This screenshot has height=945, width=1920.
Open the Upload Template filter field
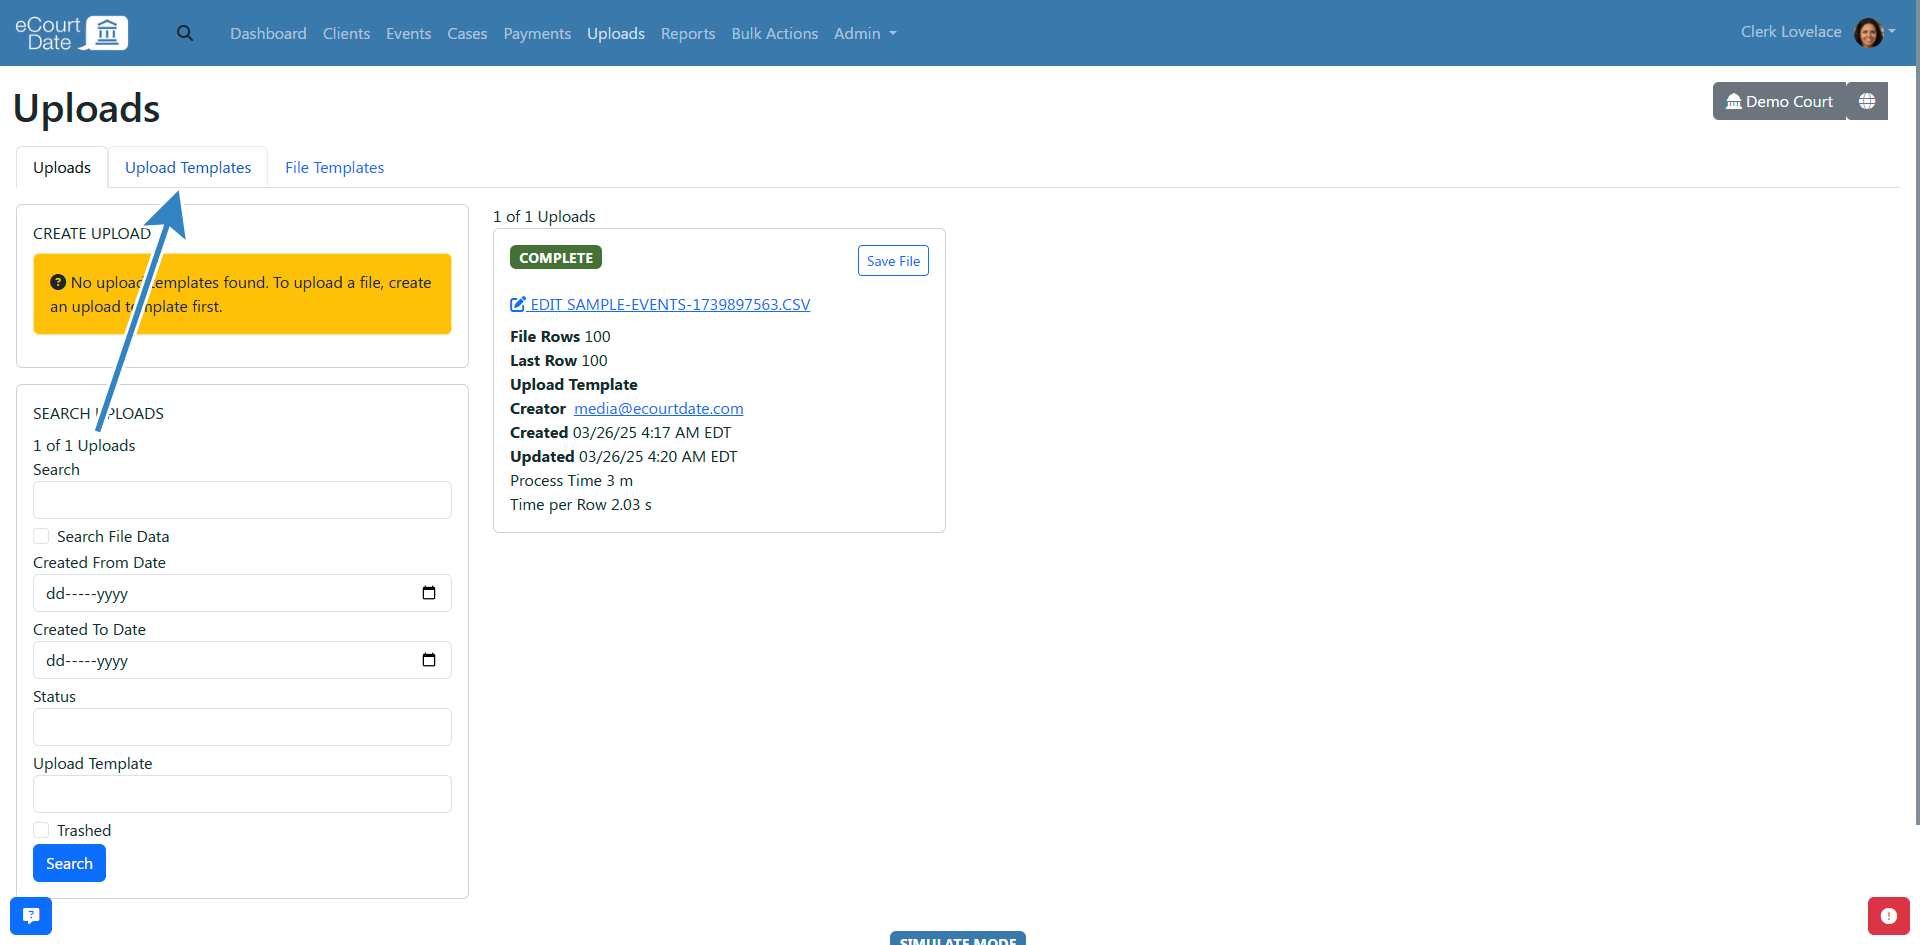pos(242,794)
